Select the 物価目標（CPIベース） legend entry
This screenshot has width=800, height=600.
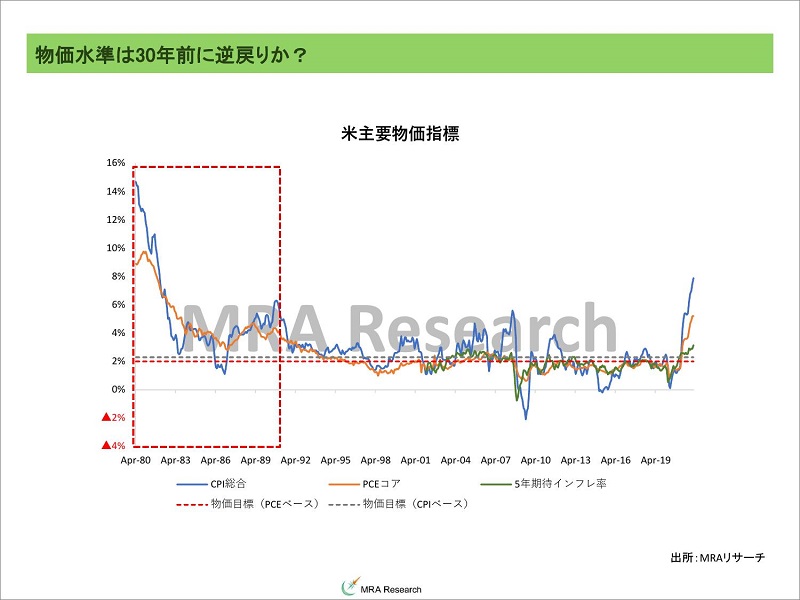(398, 504)
